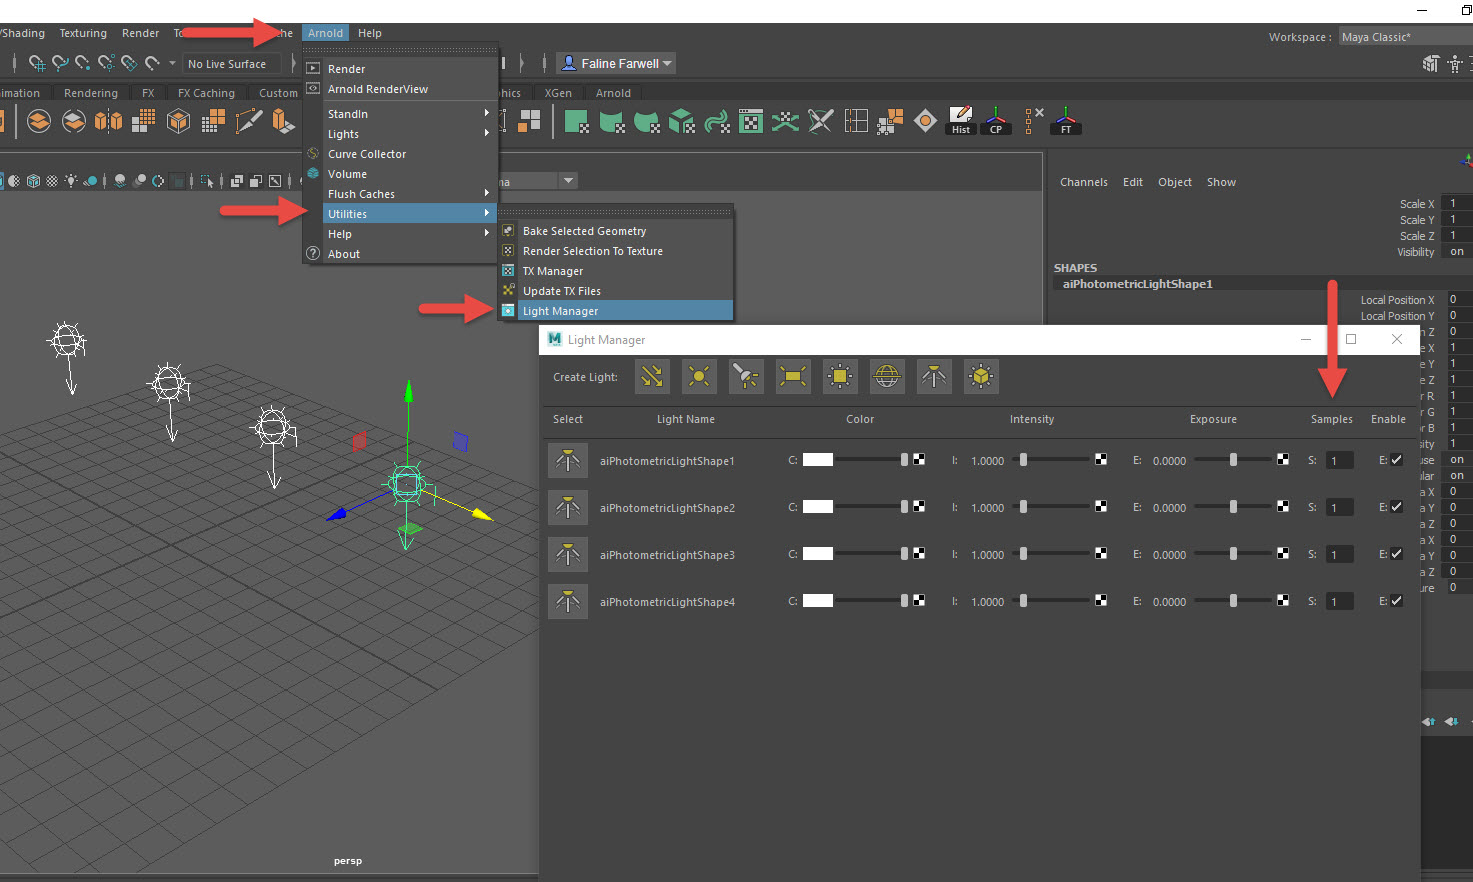1473x882 pixels.
Task: Toggle textured display viewport icon
Action: point(52,181)
